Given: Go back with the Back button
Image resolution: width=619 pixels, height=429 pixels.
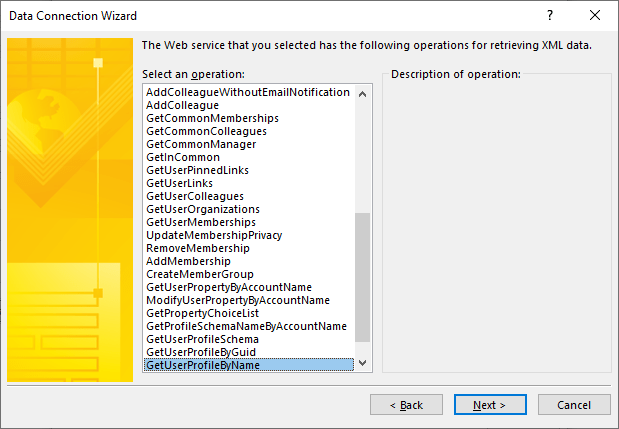Looking at the screenshot, I should [x=406, y=405].
